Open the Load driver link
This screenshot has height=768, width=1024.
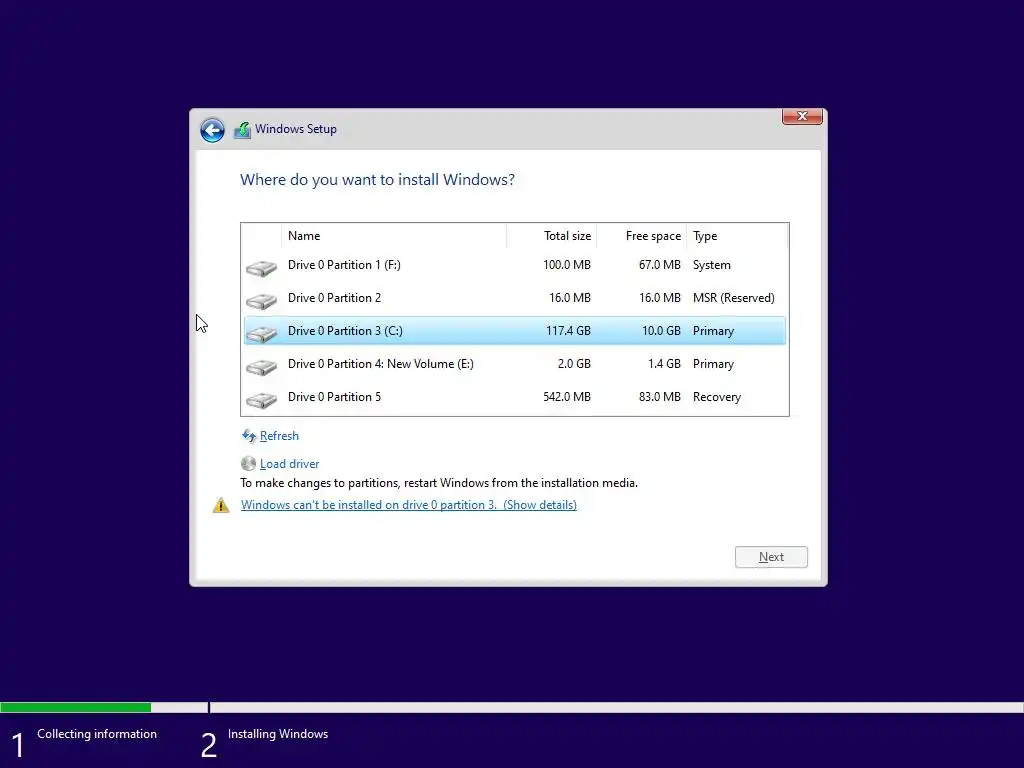click(289, 464)
